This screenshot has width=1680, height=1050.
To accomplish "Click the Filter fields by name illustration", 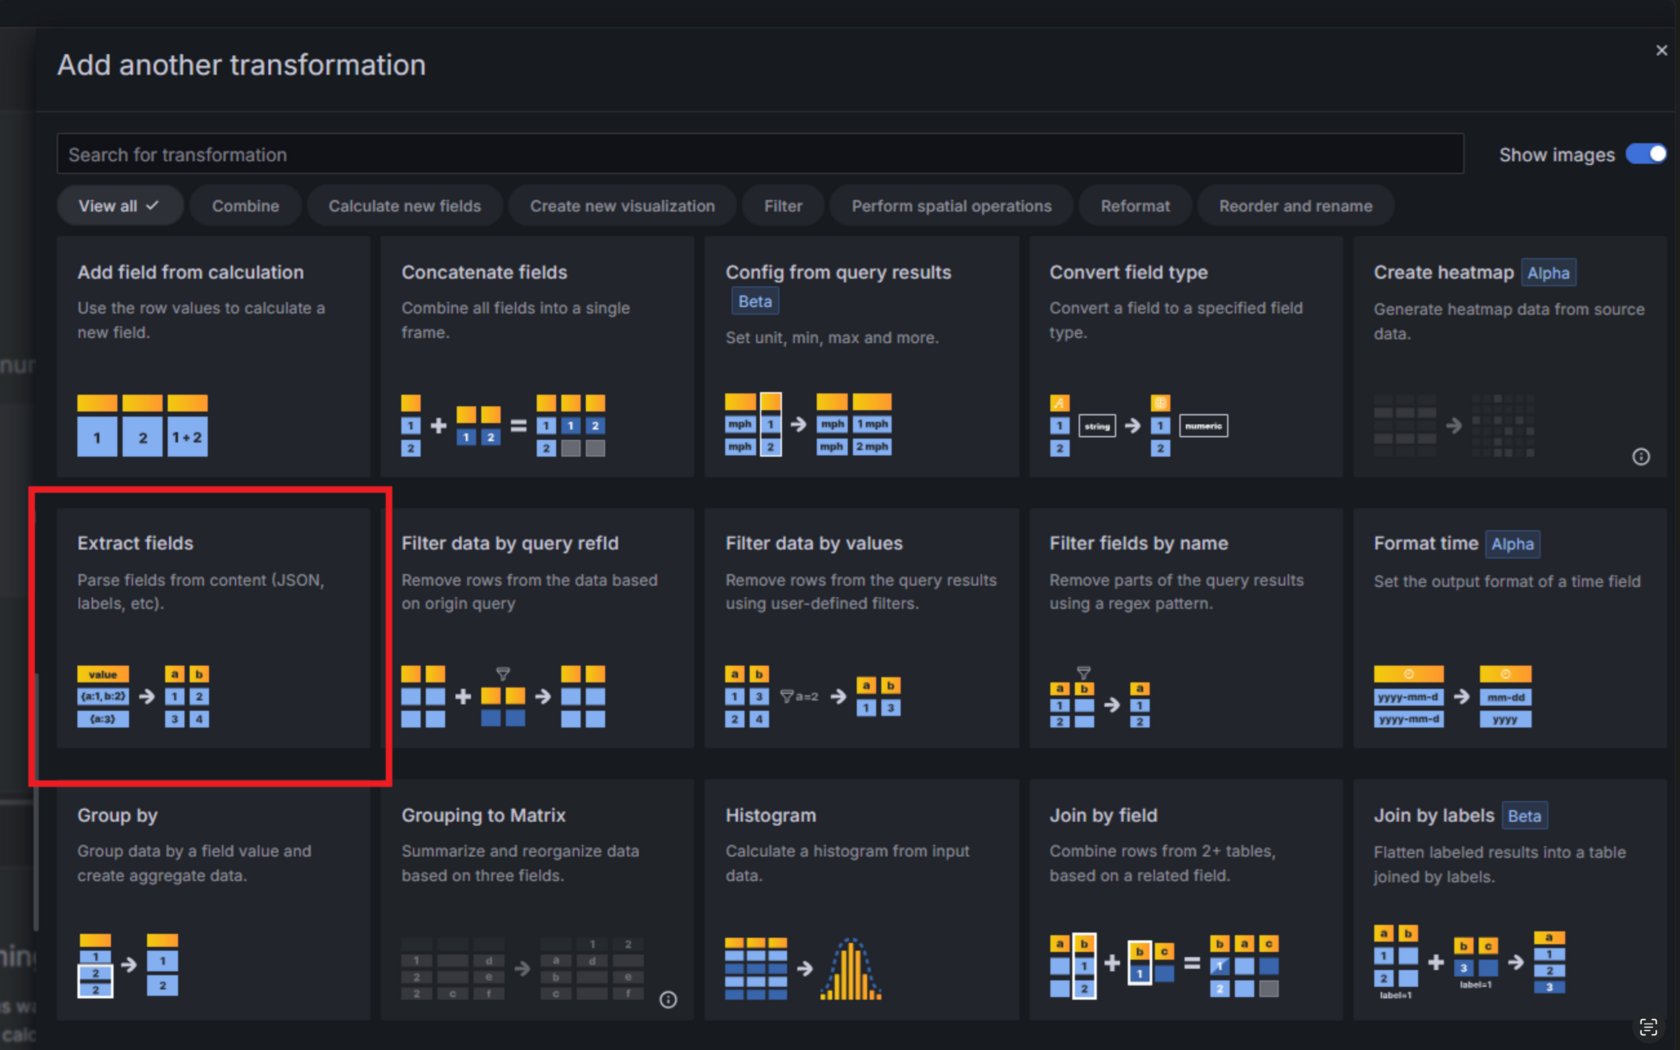I will click(1100, 696).
